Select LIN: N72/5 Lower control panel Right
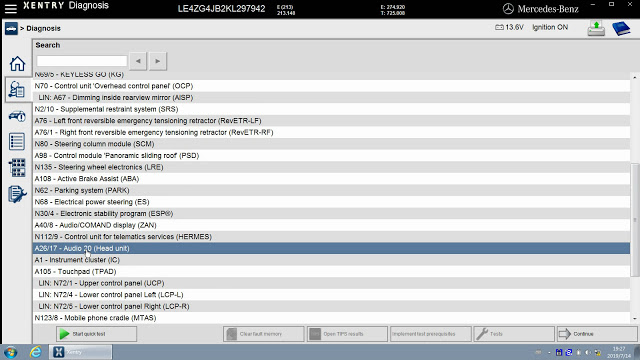 pyautogui.click(x=331, y=306)
